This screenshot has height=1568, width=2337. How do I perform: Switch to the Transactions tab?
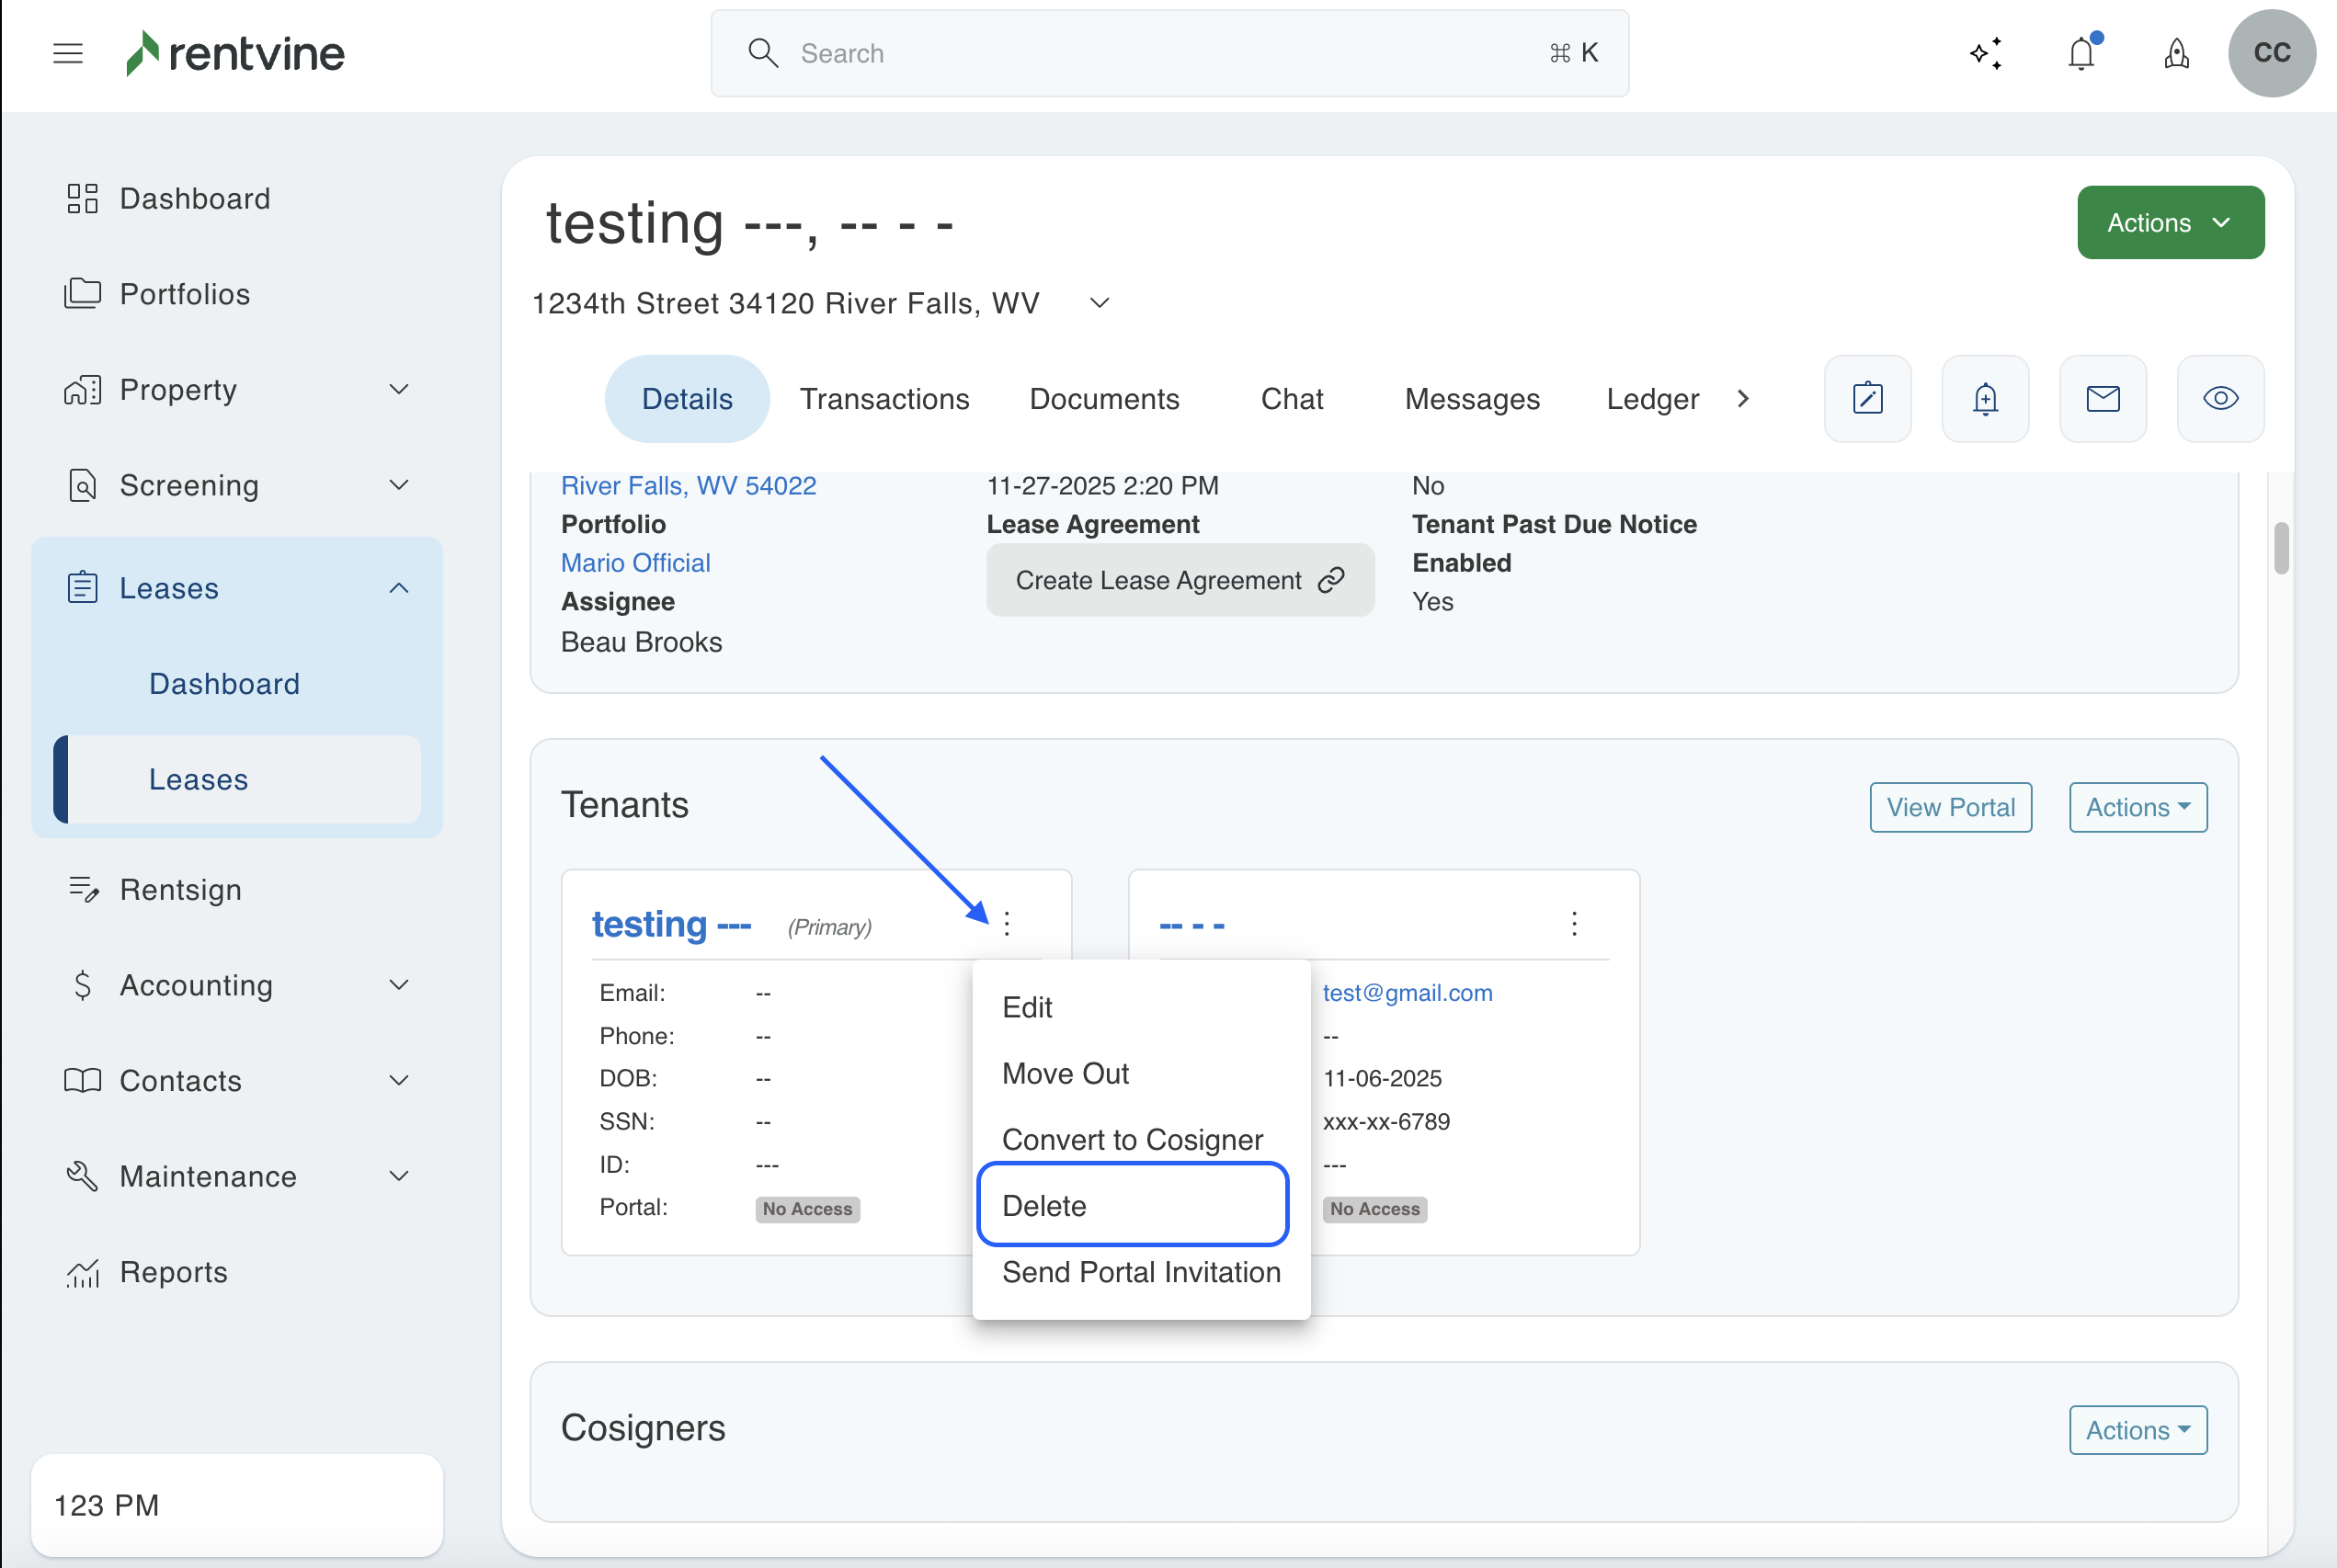pyautogui.click(x=884, y=398)
